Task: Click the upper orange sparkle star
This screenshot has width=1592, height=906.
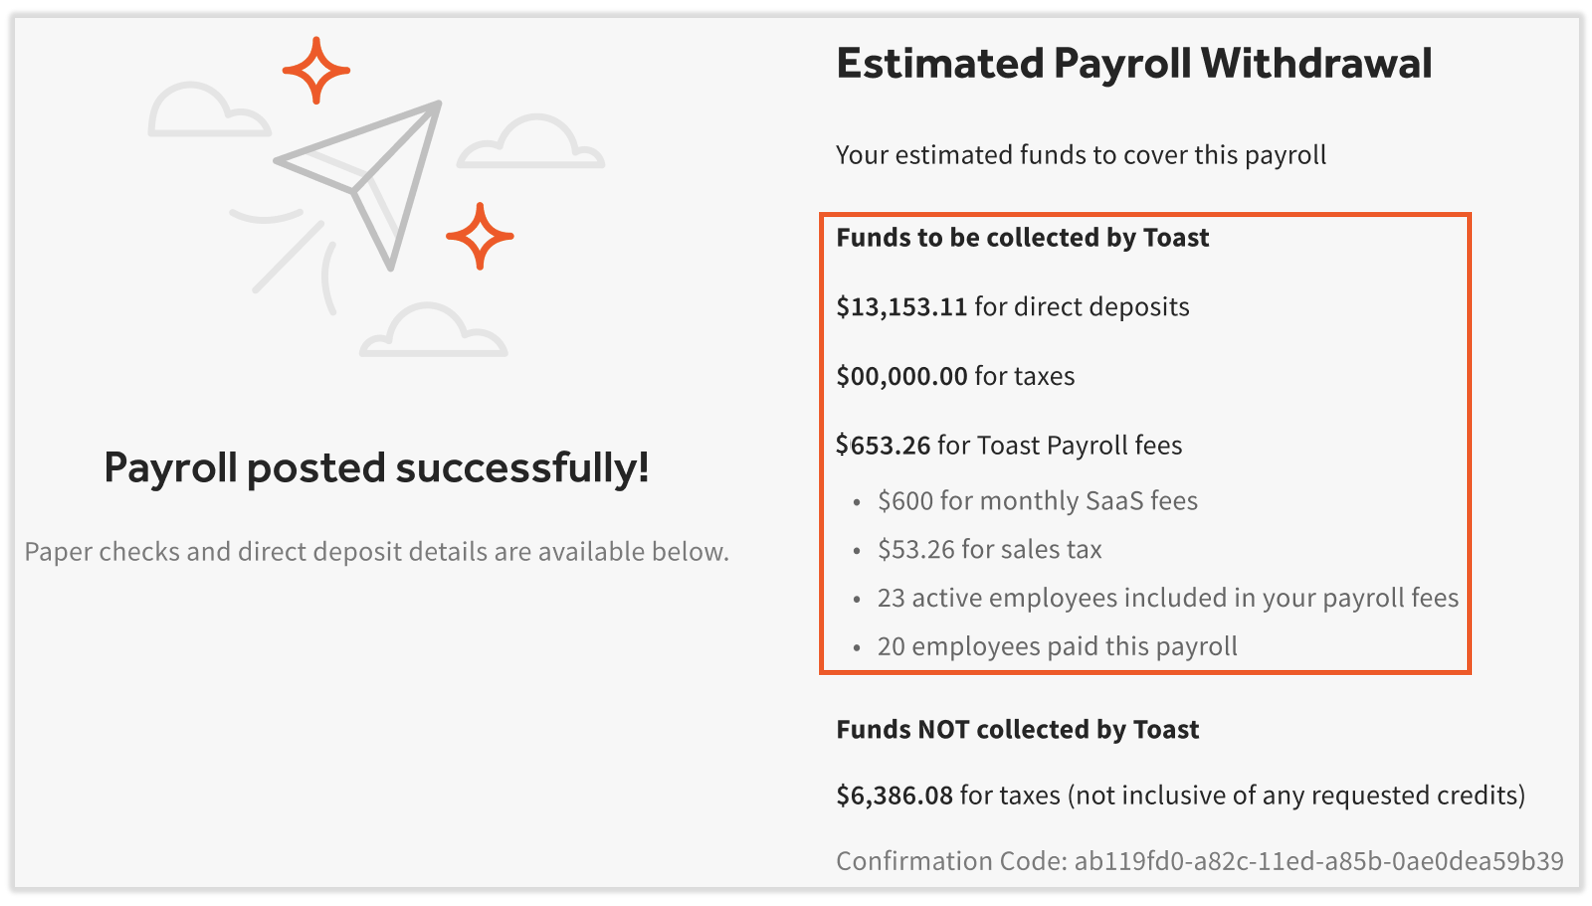Action: coord(316,70)
